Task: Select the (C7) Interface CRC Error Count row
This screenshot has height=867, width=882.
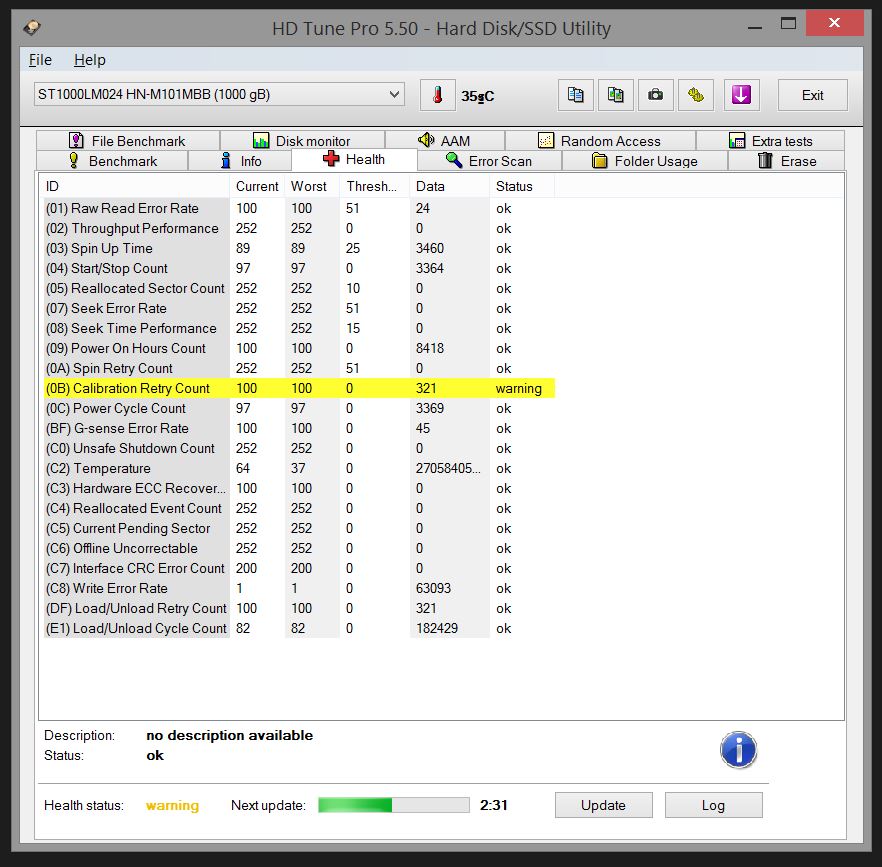Action: pyautogui.click(x=299, y=568)
